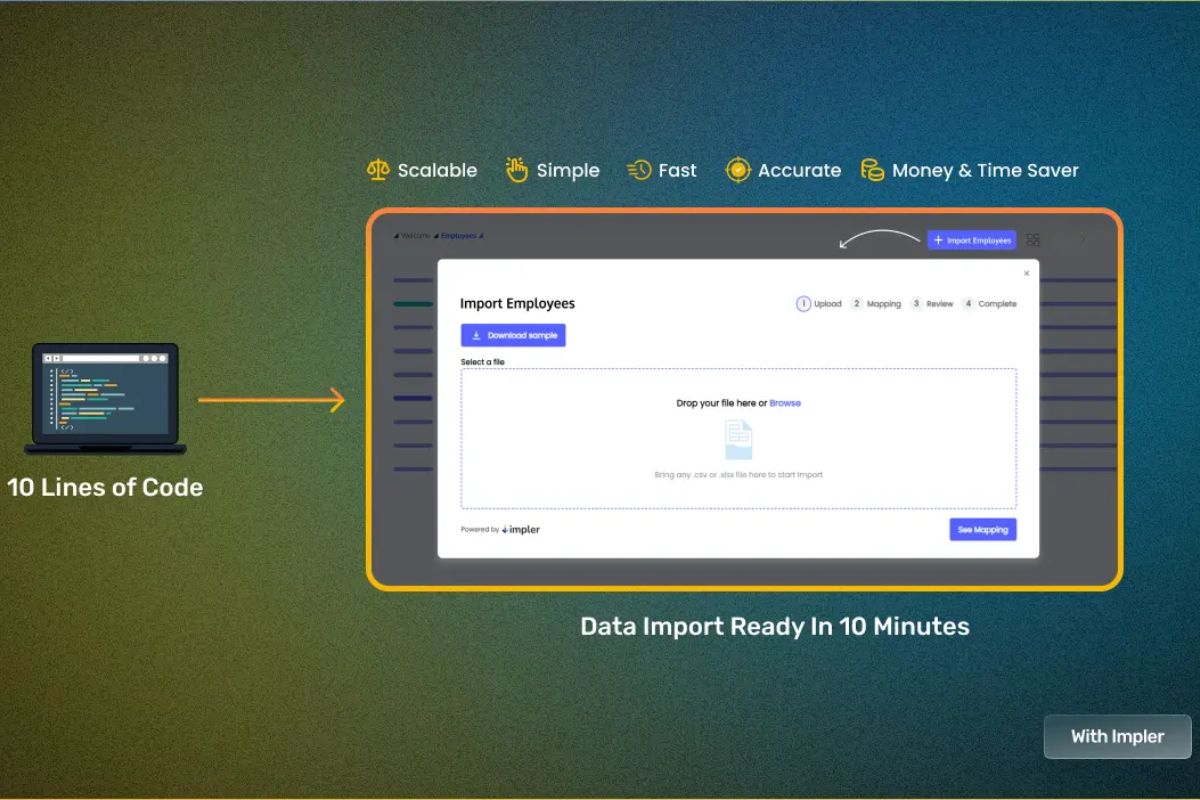Expand the Welcome breadcrumb triangle
Viewport: 1200px width, 800px height.
(x=394, y=238)
